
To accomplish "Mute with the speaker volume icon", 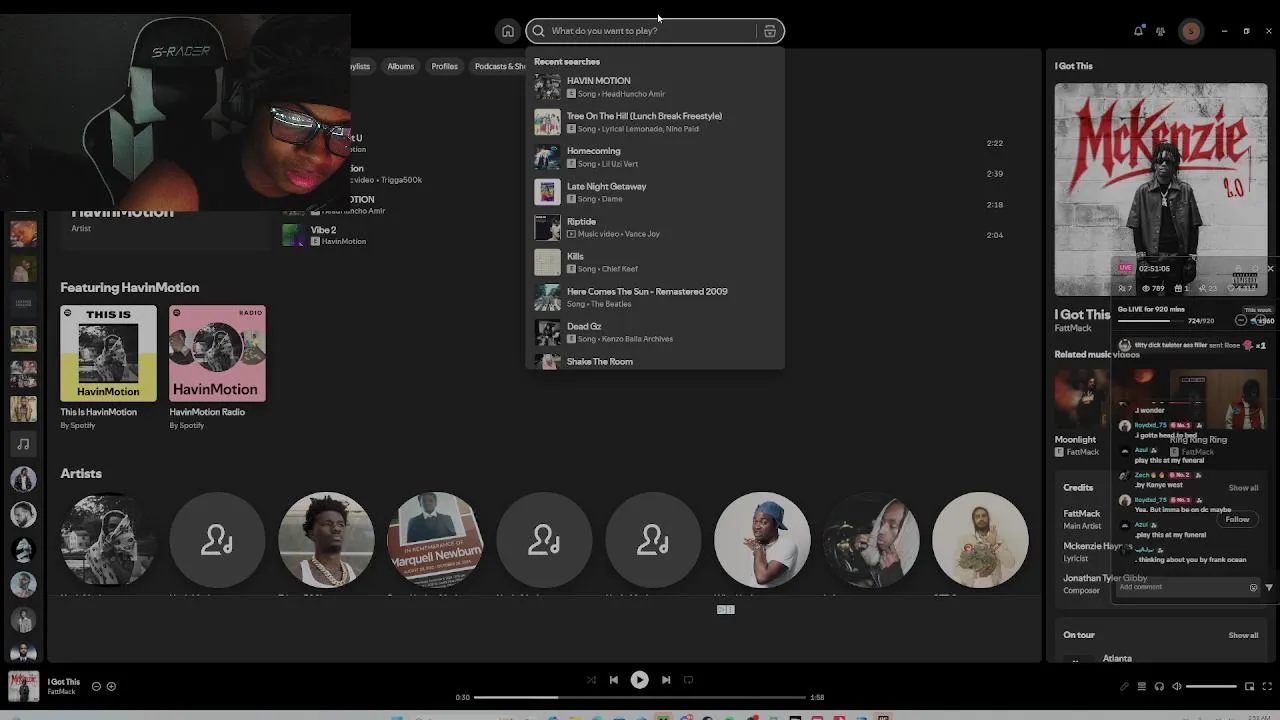I will (1177, 686).
